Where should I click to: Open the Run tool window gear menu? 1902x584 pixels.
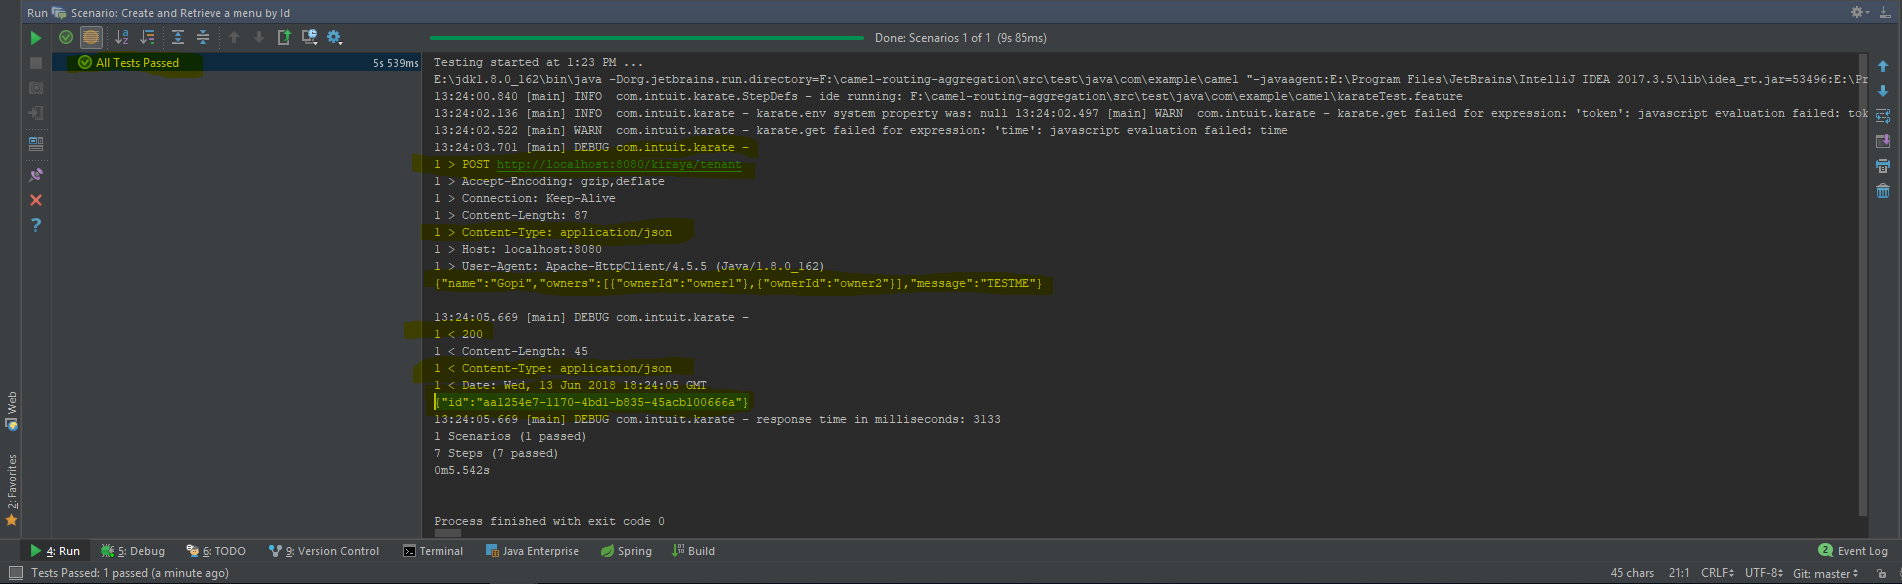pyautogui.click(x=1859, y=12)
